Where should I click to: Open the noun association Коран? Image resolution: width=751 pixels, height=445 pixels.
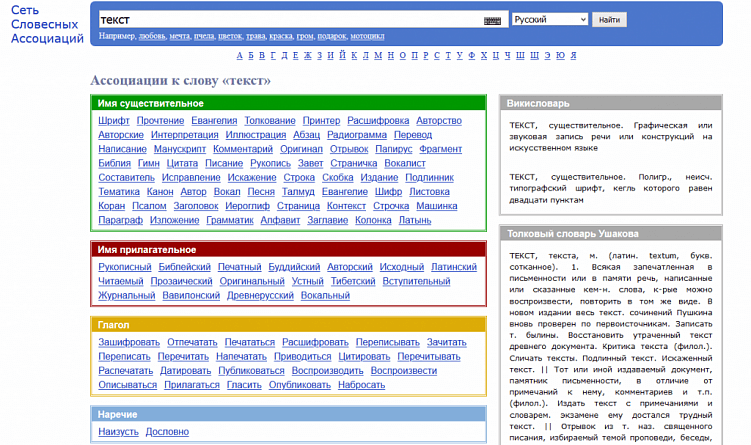click(x=112, y=206)
